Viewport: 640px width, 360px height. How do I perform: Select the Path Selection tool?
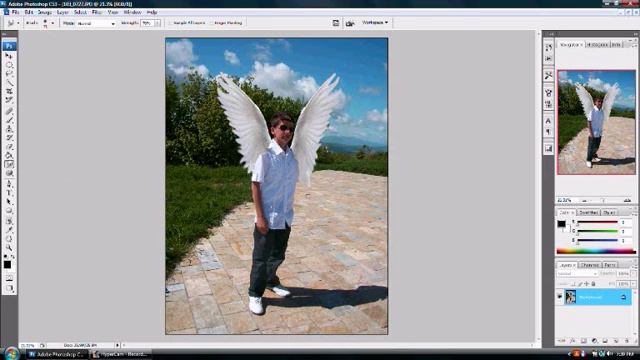(9, 202)
